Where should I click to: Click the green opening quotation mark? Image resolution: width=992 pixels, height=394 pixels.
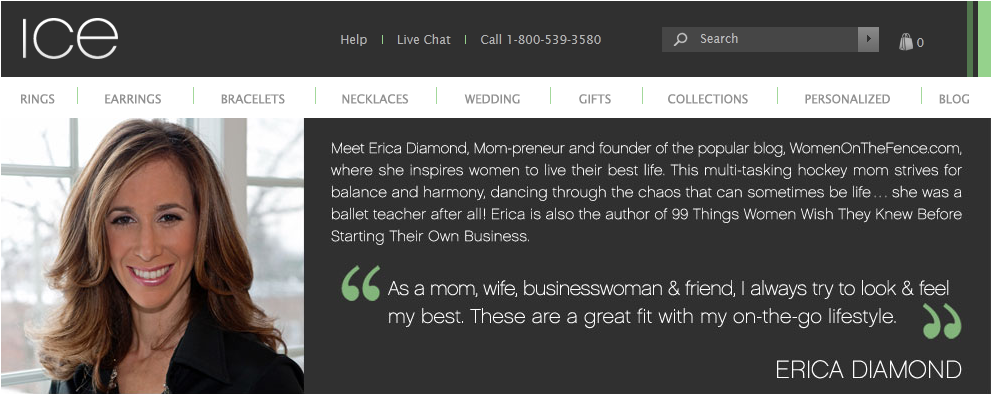pyautogui.click(x=361, y=283)
